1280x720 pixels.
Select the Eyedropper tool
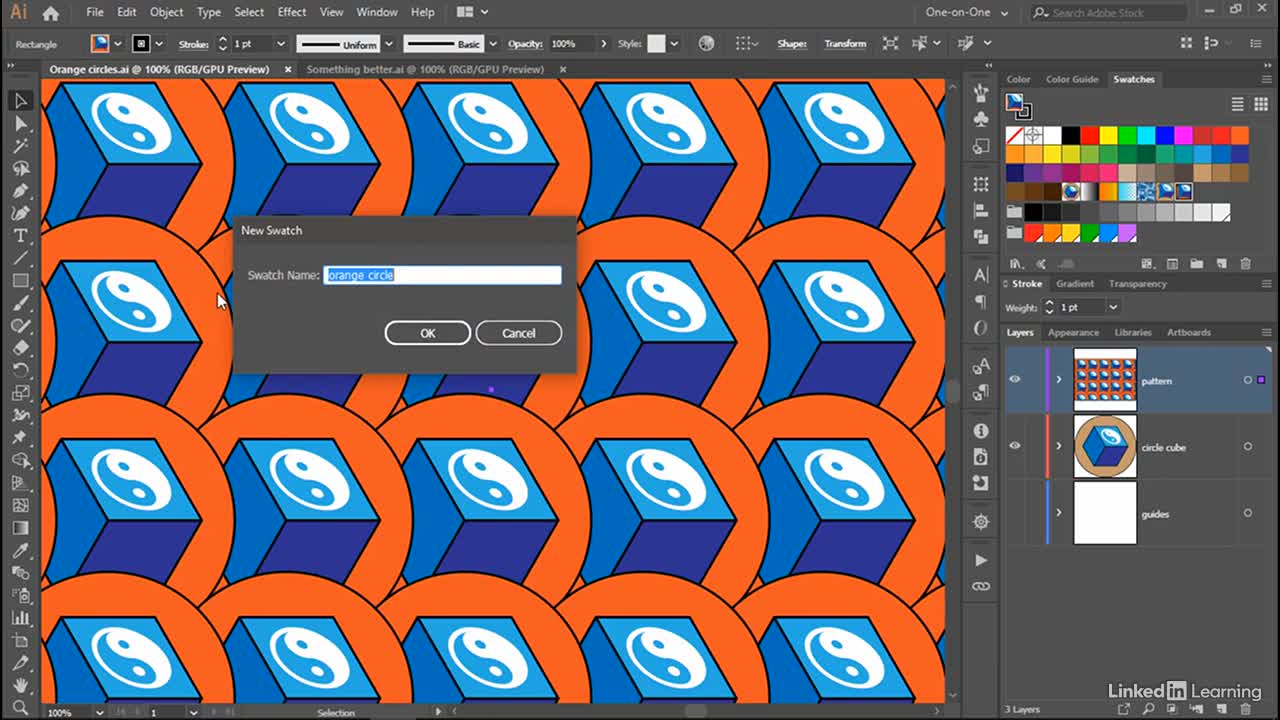tap(20, 550)
